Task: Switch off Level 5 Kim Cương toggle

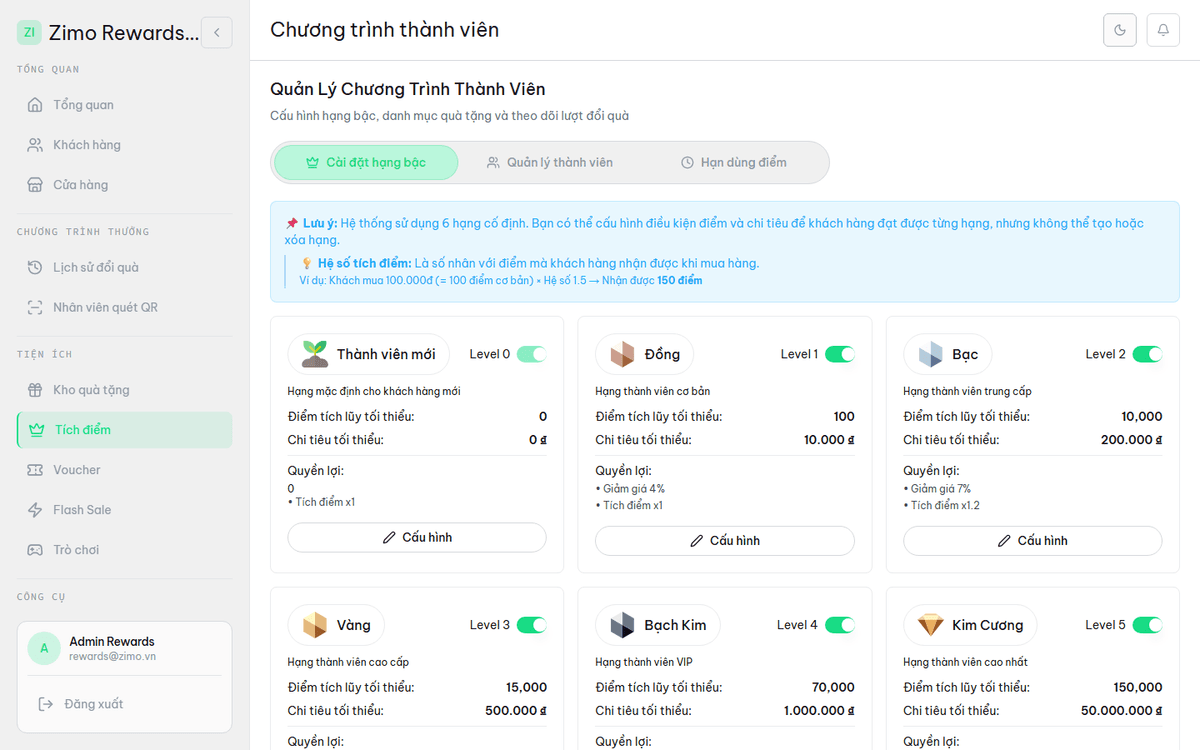Action: (1148, 625)
